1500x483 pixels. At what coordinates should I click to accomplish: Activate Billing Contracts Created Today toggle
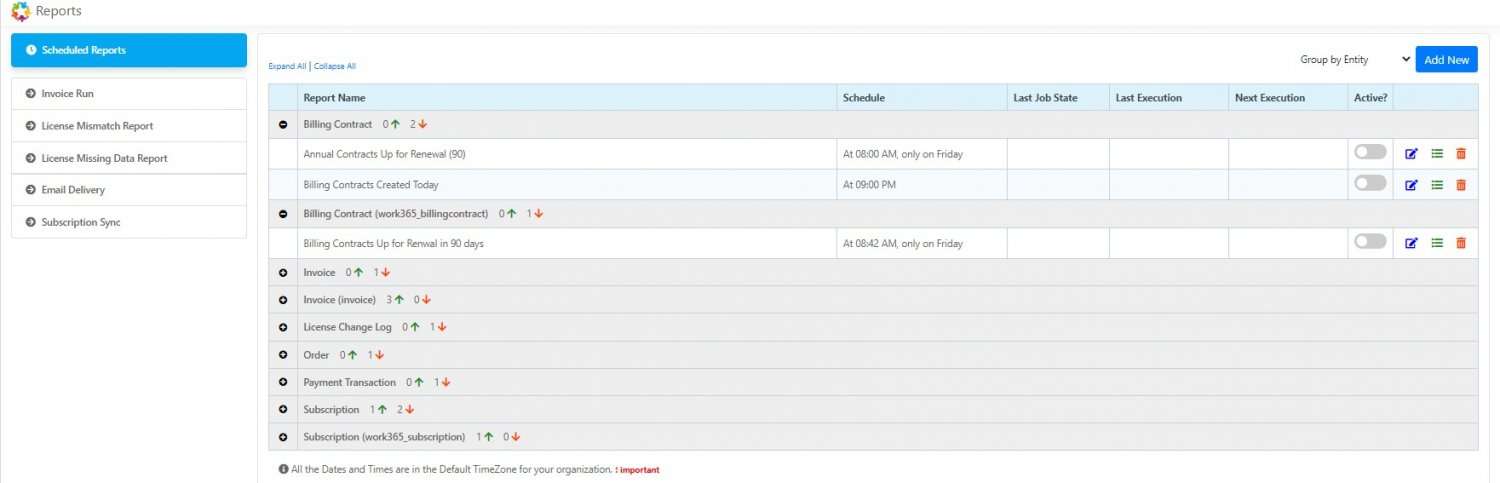[1370, 183]
